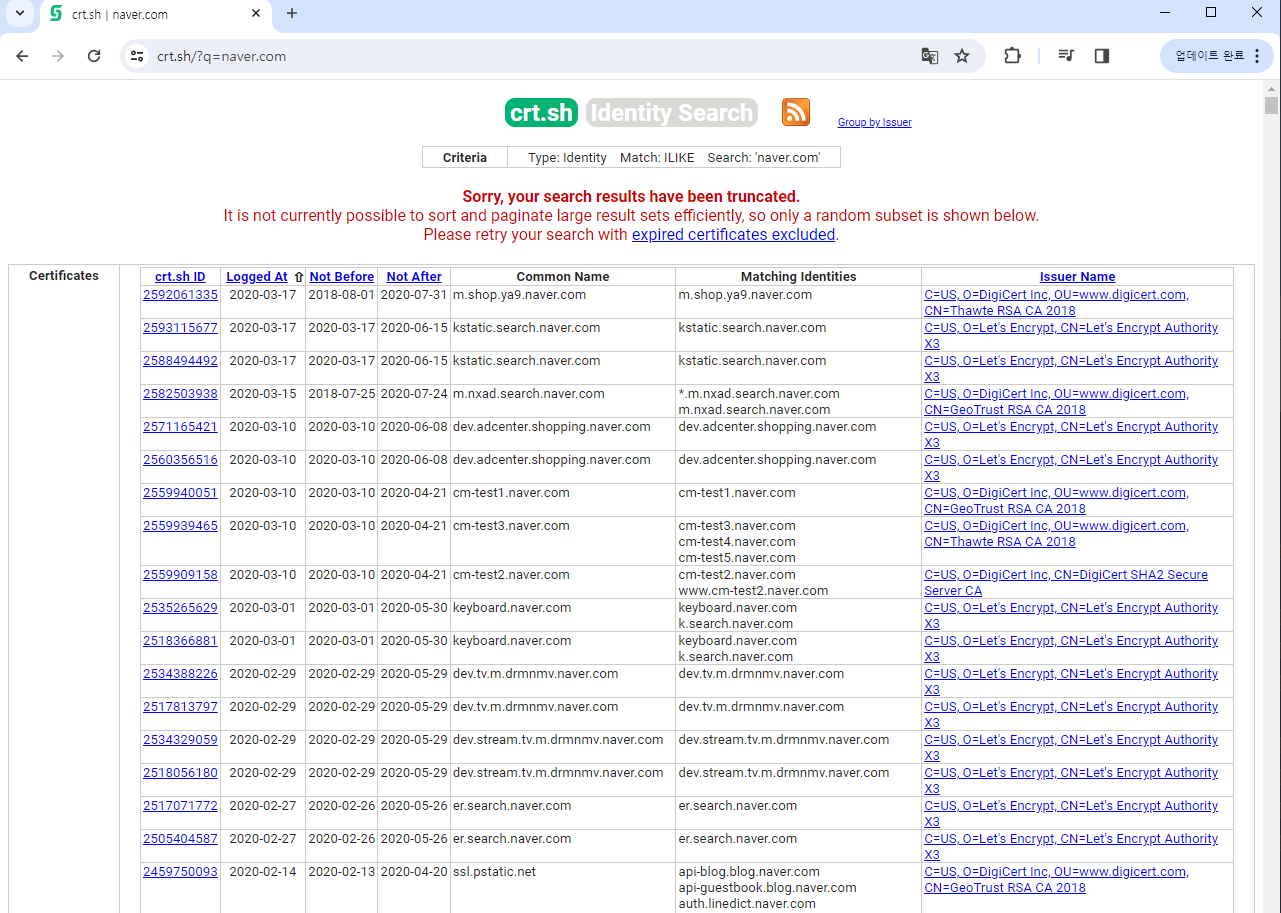Click matching identity api-guestbook.blog.naver.com
The width and height of the screenshot is (1281, 913).
tap(767, 888)
